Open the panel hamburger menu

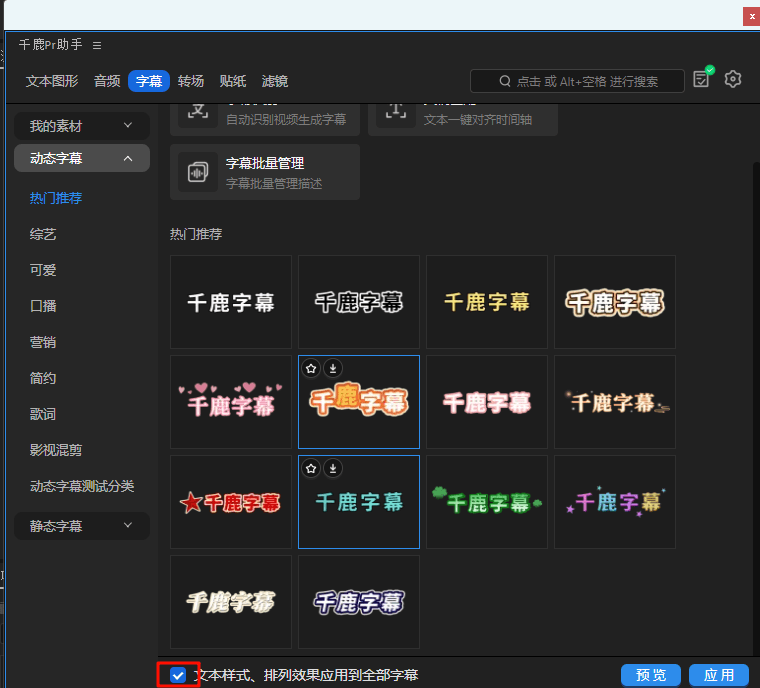[x=97, y=45]
